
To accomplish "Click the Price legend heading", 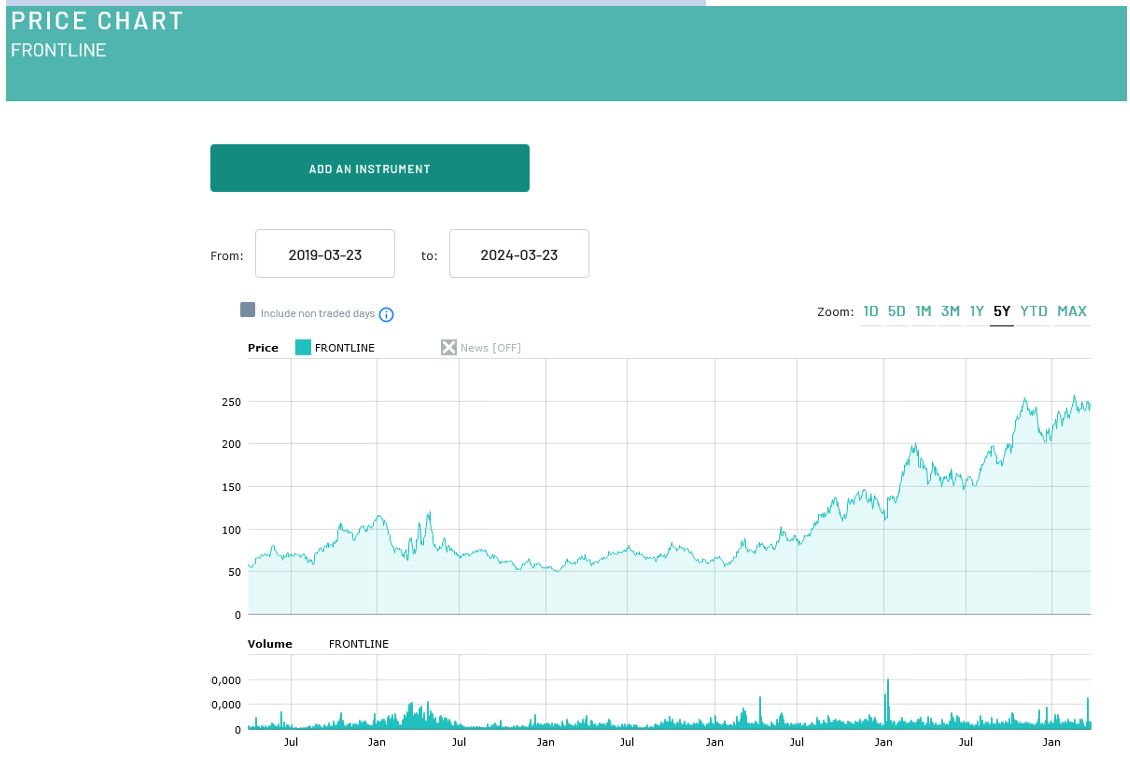I will tap(263, 348).
